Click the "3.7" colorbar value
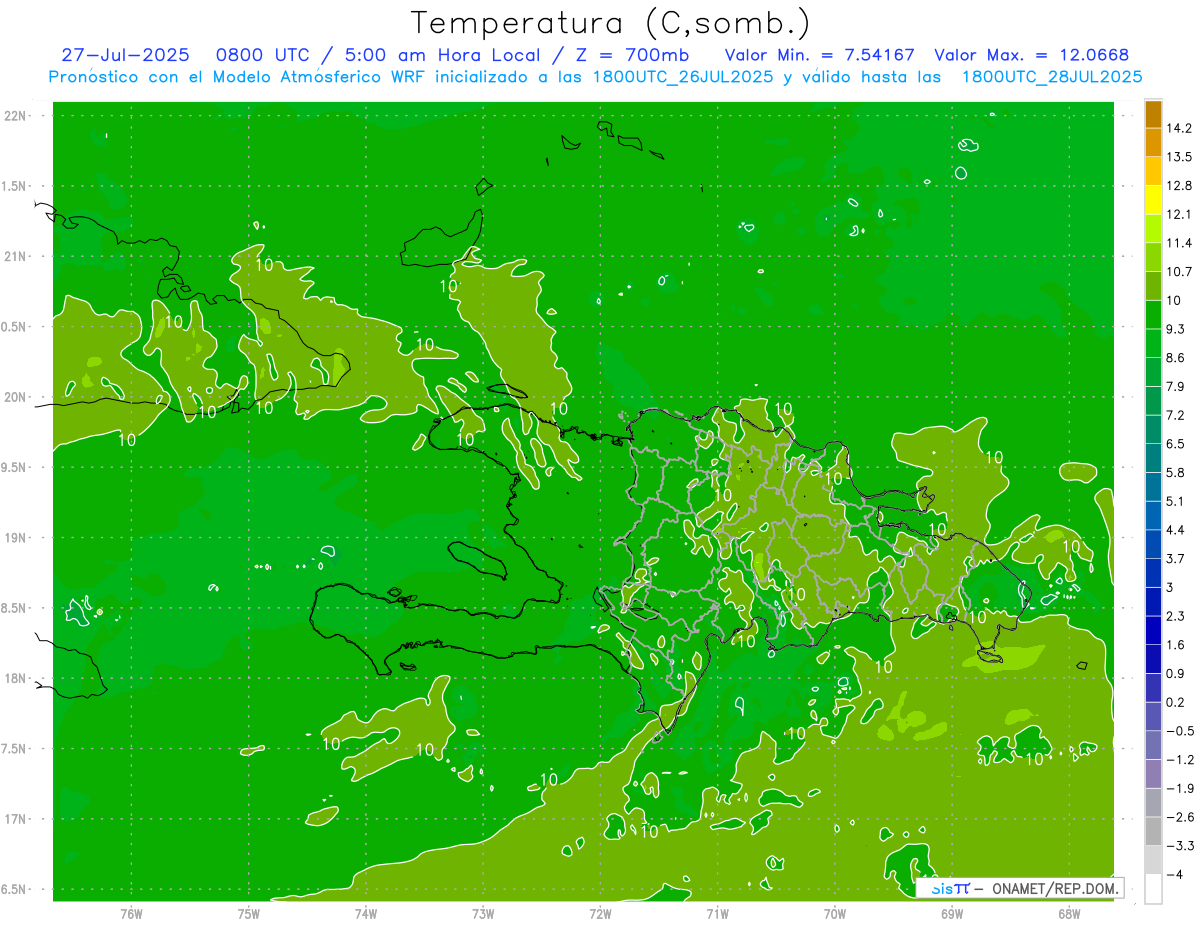1200x927 pixels. point(1176,558)
